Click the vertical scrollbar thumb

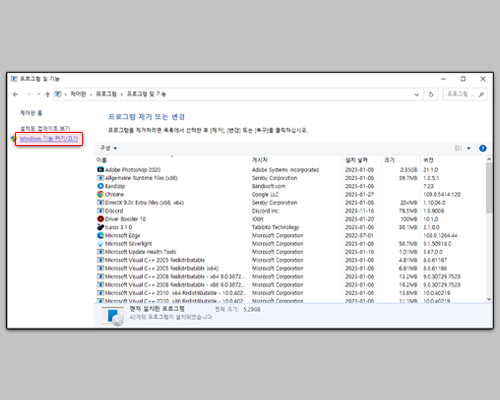click(x=489, y=188)
